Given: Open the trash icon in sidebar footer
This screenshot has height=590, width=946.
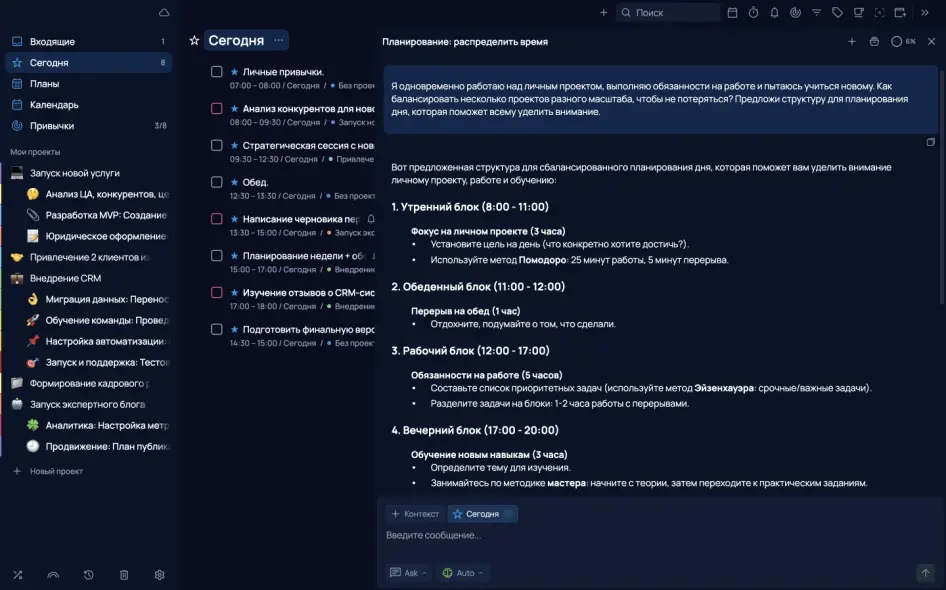Looking at the screenshot, I should point(124,575).
